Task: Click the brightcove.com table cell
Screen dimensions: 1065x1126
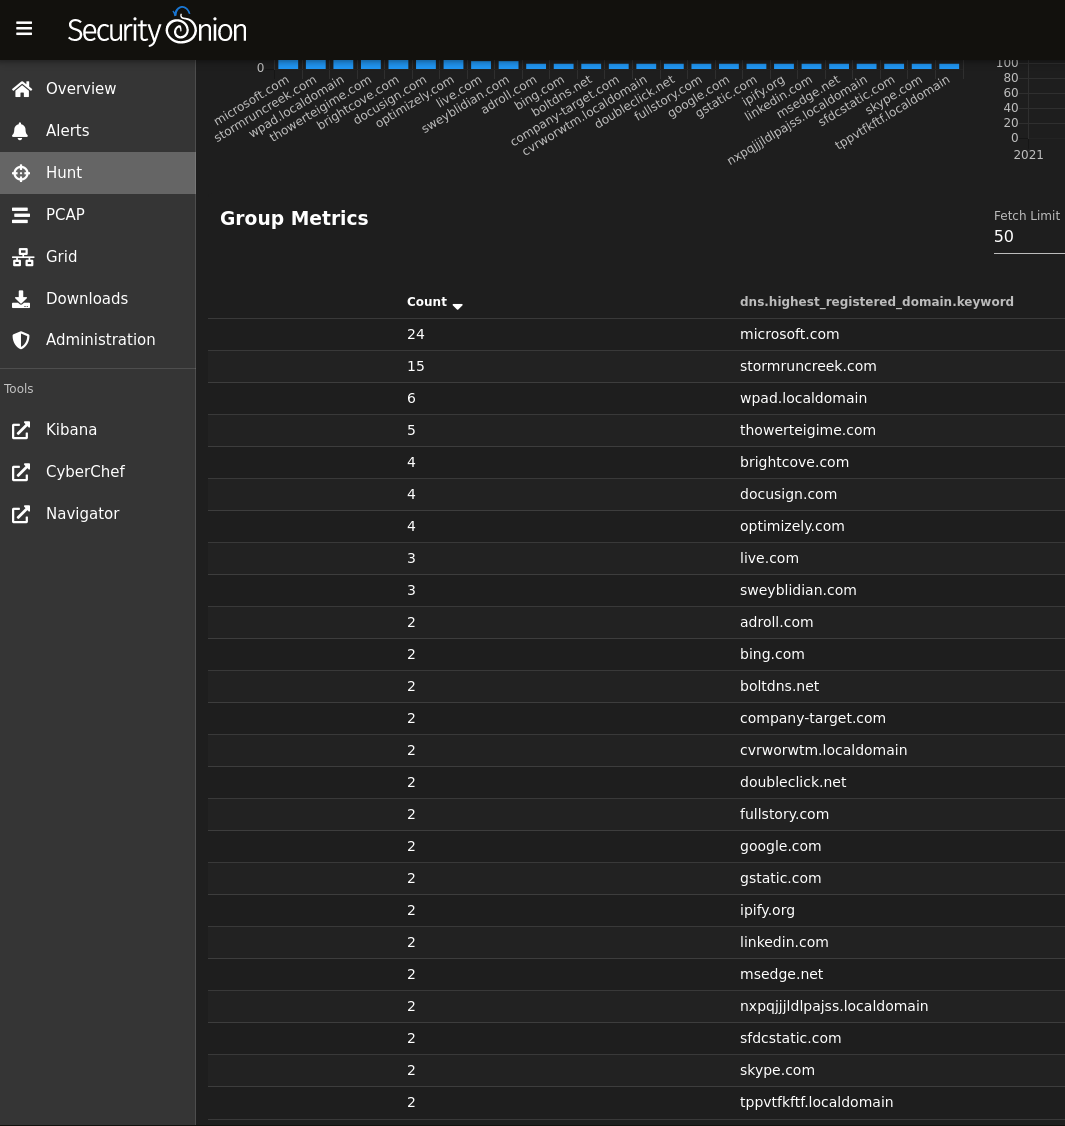Action: point(794,462)
